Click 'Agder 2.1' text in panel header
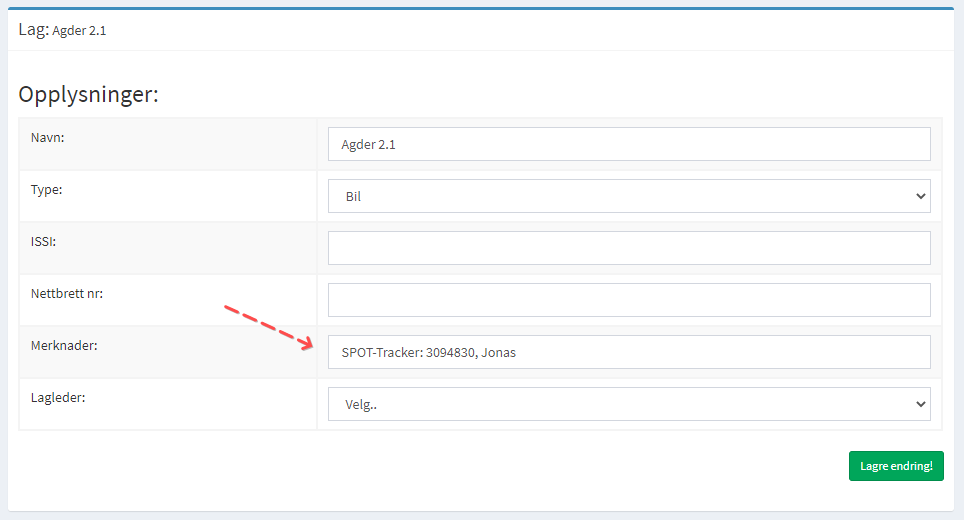The width and height of the screenshot is (964, 520). [x=79, y=31]
